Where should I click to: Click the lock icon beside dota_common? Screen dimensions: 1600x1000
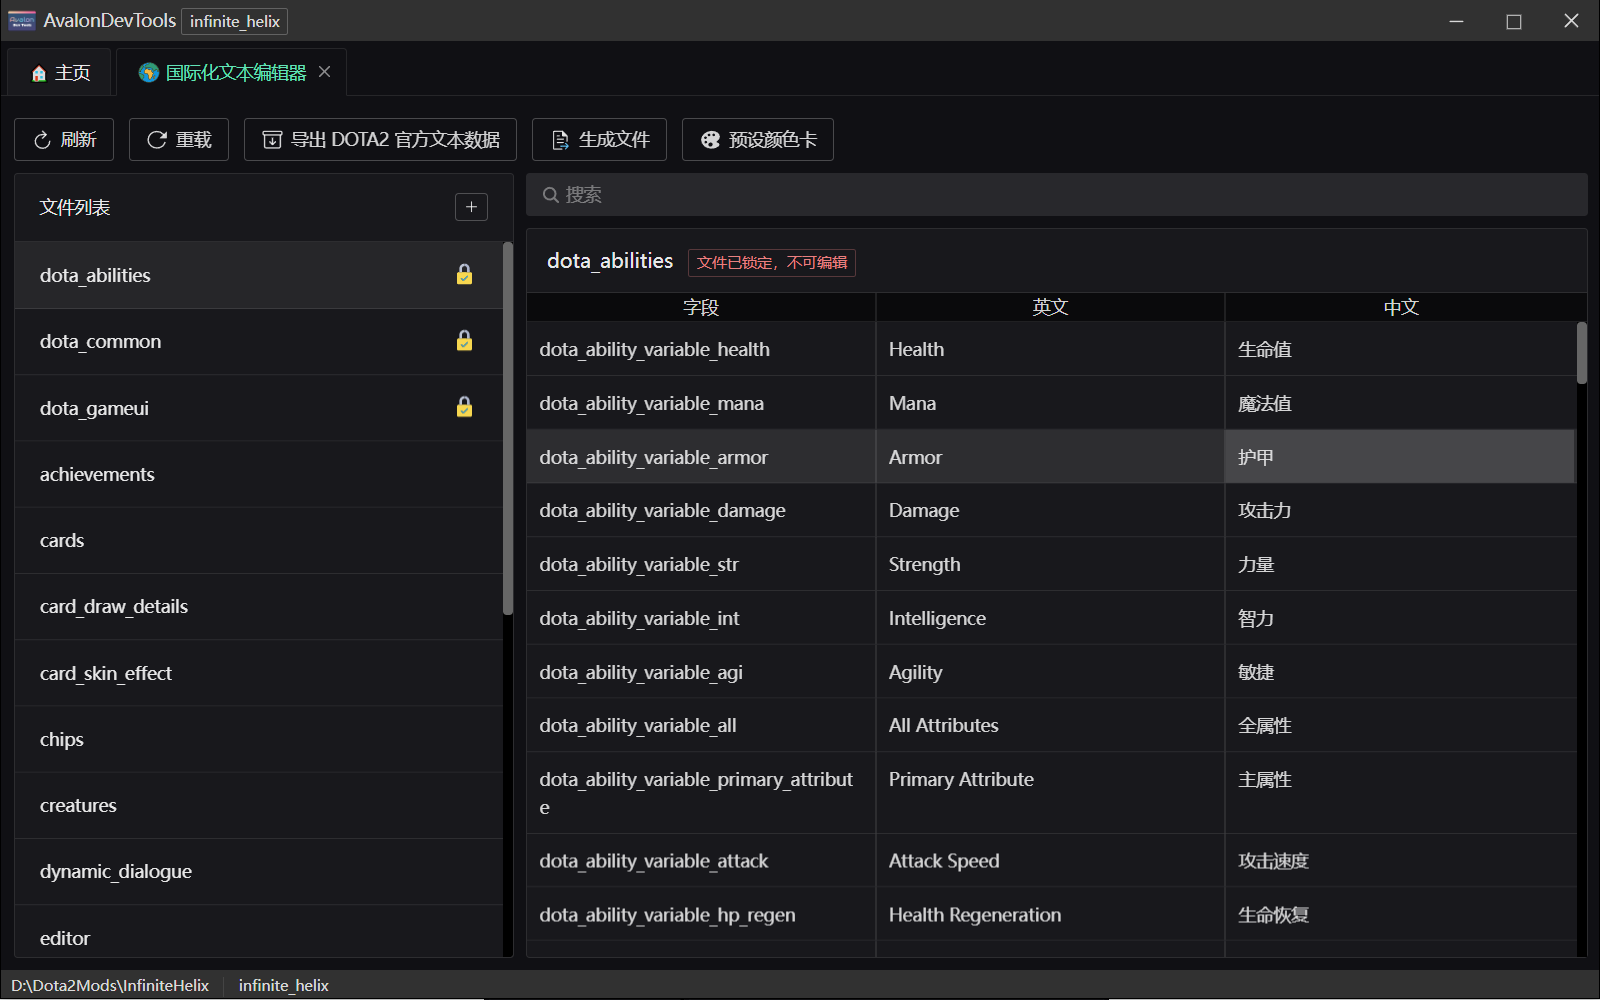(464, 341)
